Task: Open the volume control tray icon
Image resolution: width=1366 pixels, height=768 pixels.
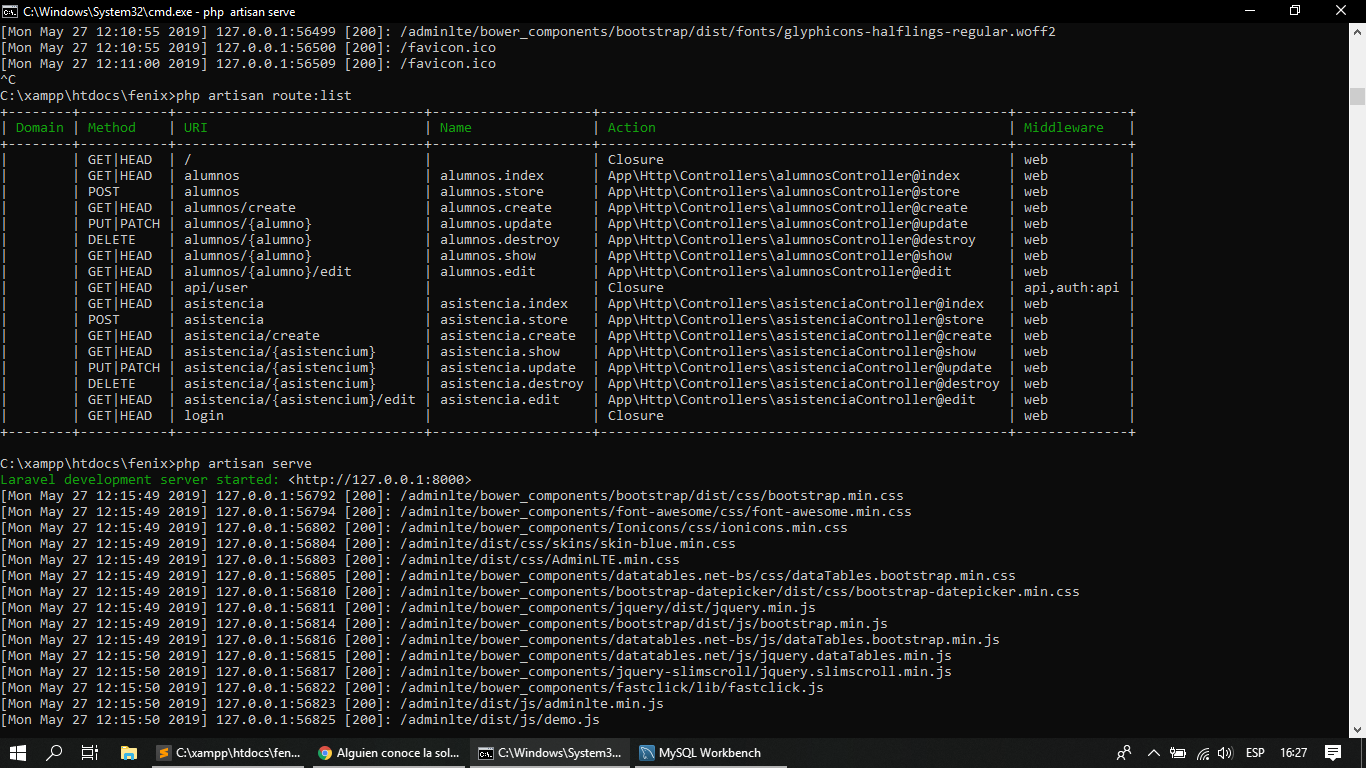Action: [x=1225, y=752]
